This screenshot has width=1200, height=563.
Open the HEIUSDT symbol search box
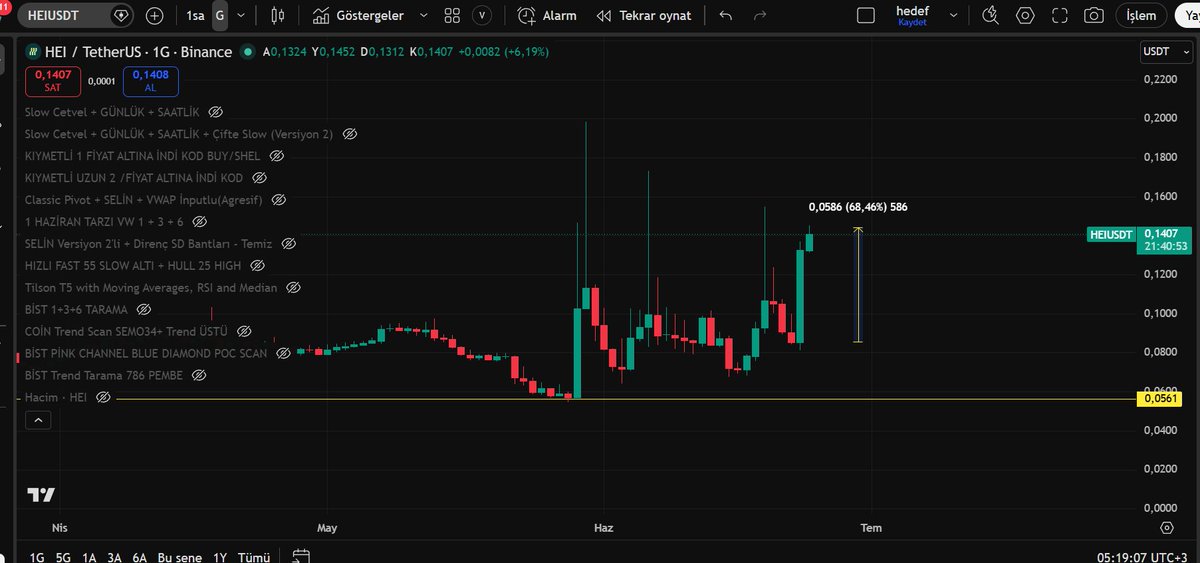(x=69, y=16)
